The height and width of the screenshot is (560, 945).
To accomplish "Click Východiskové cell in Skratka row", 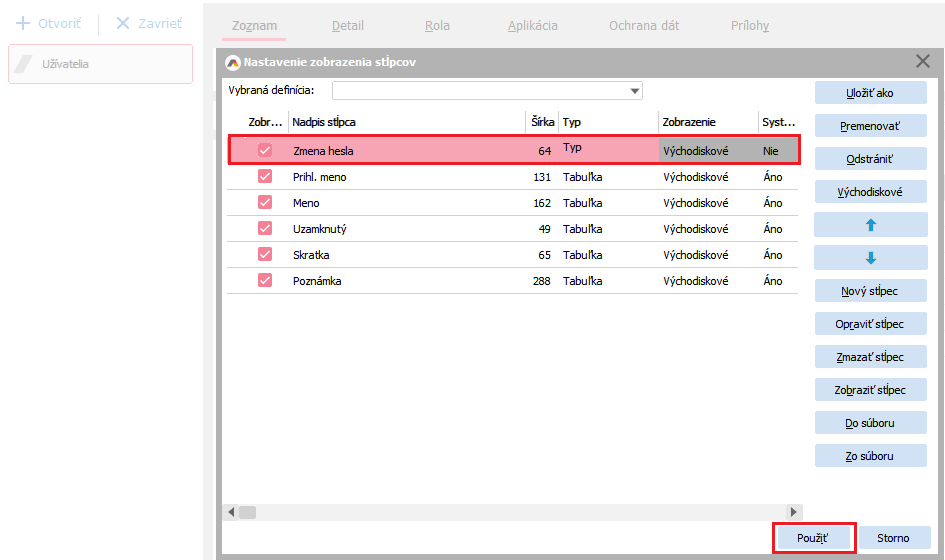I will (695, 255).
